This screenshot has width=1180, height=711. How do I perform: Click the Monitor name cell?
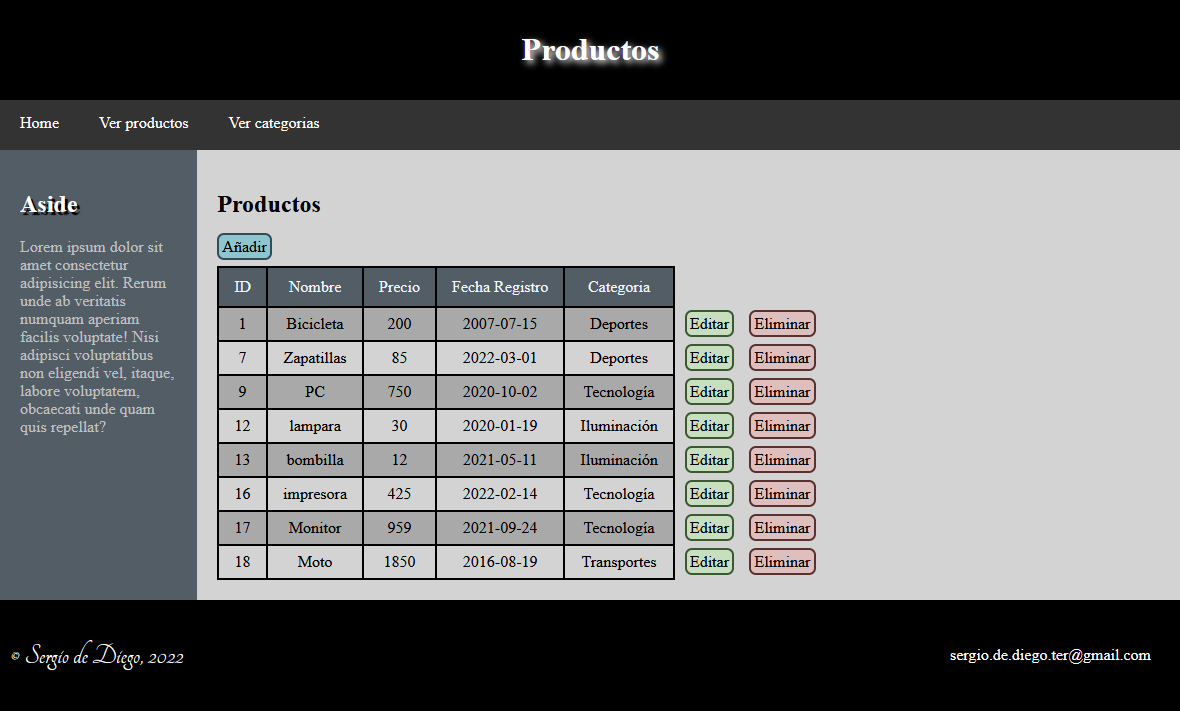[315, 528]
